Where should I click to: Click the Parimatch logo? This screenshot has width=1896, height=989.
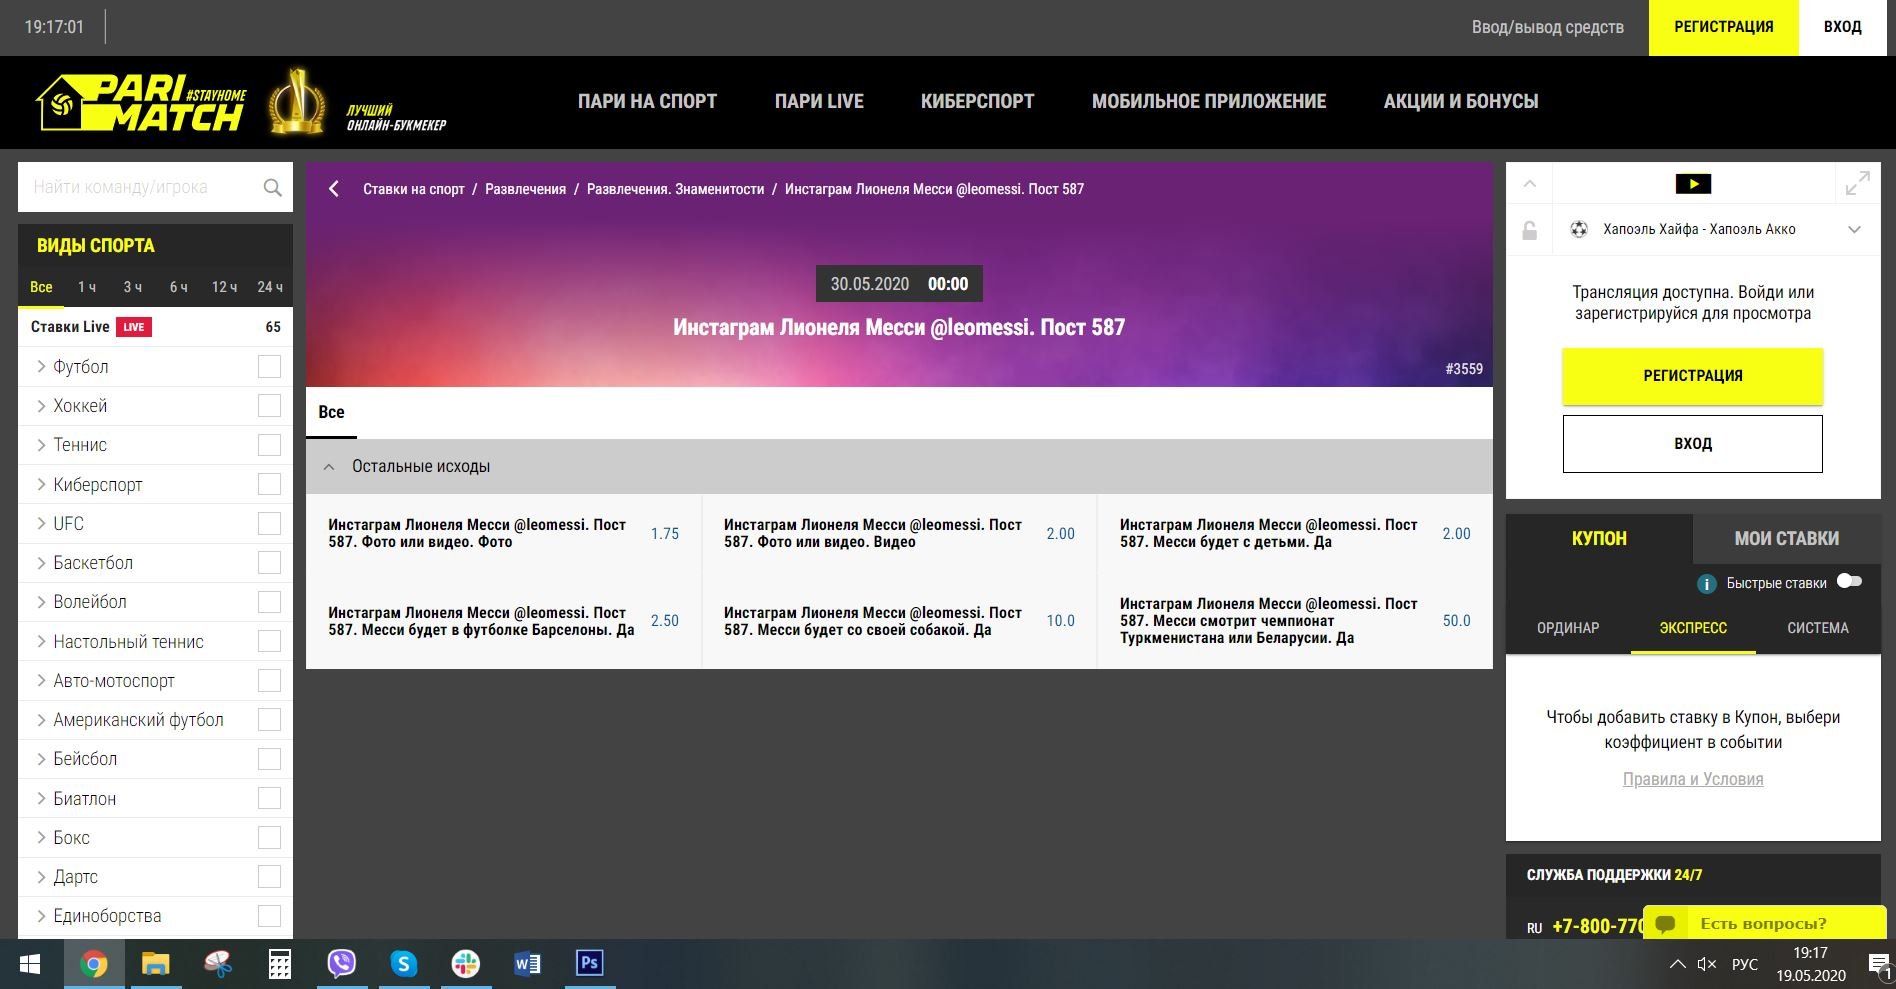point(141,102)
